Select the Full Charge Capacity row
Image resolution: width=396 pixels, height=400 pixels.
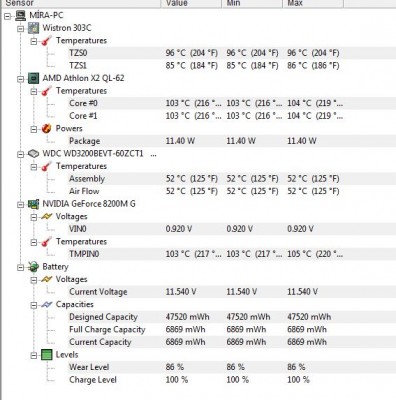click(206, 329)
